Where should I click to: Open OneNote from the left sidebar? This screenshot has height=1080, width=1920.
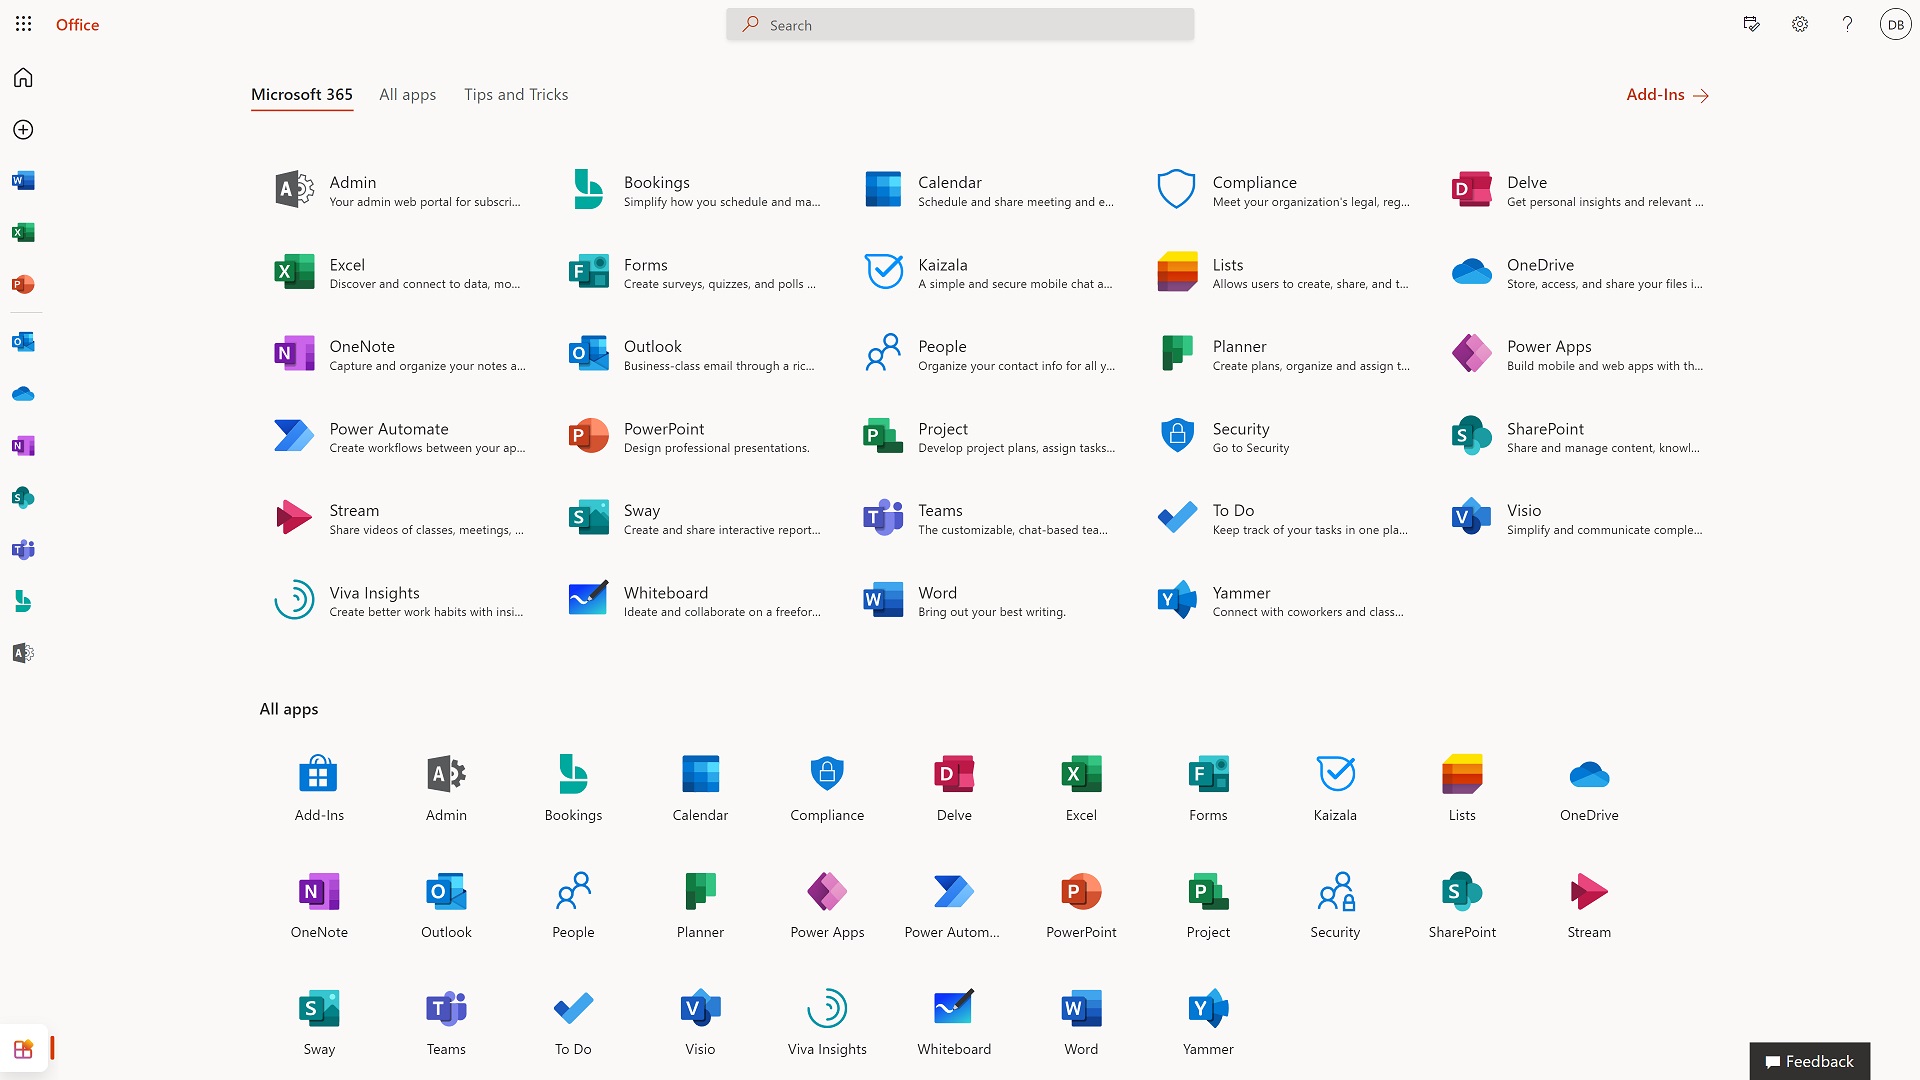tap(23, 446)
